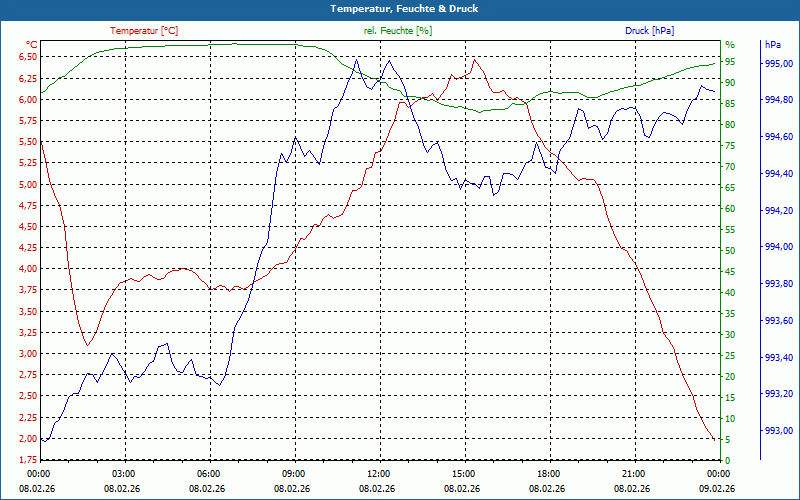Click green humidity axis value '60'

[730, 209]
